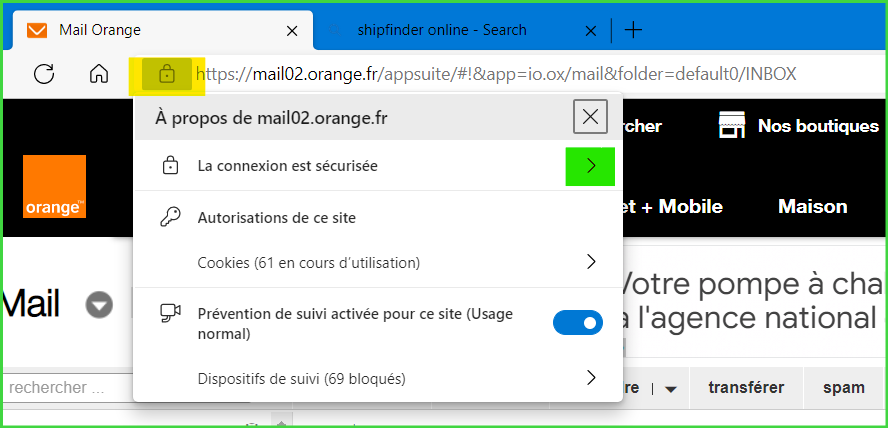This screenshot has width=888, height=428.
Task: Click the Nos boutiques store icon
Action: pyautogui.click(x=733, y=125)
